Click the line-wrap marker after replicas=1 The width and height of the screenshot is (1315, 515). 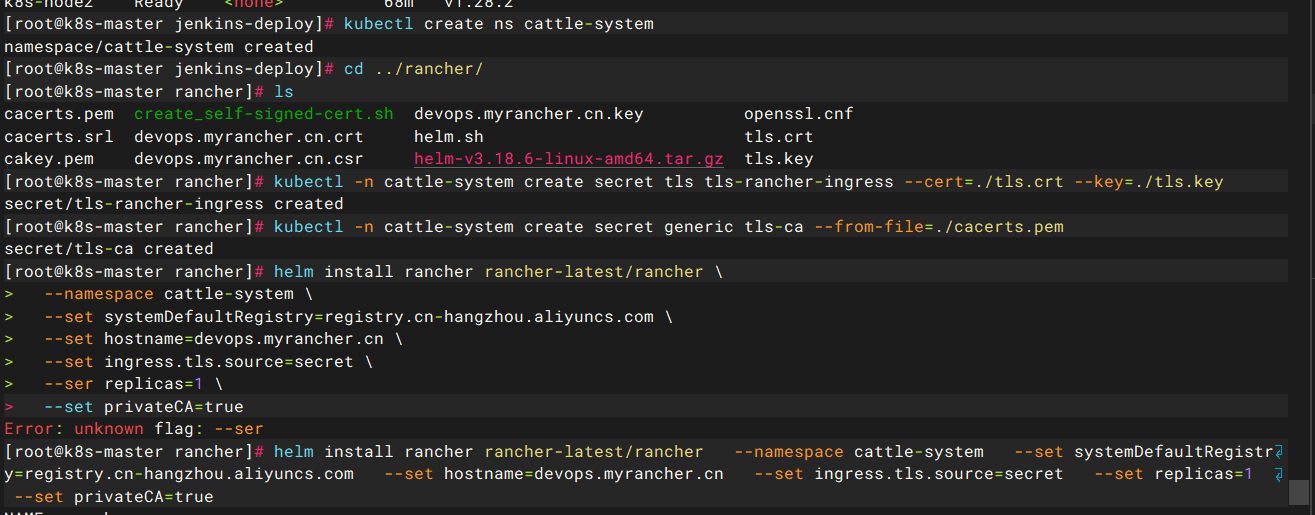pyautogui.click(x=1281, y=474)
